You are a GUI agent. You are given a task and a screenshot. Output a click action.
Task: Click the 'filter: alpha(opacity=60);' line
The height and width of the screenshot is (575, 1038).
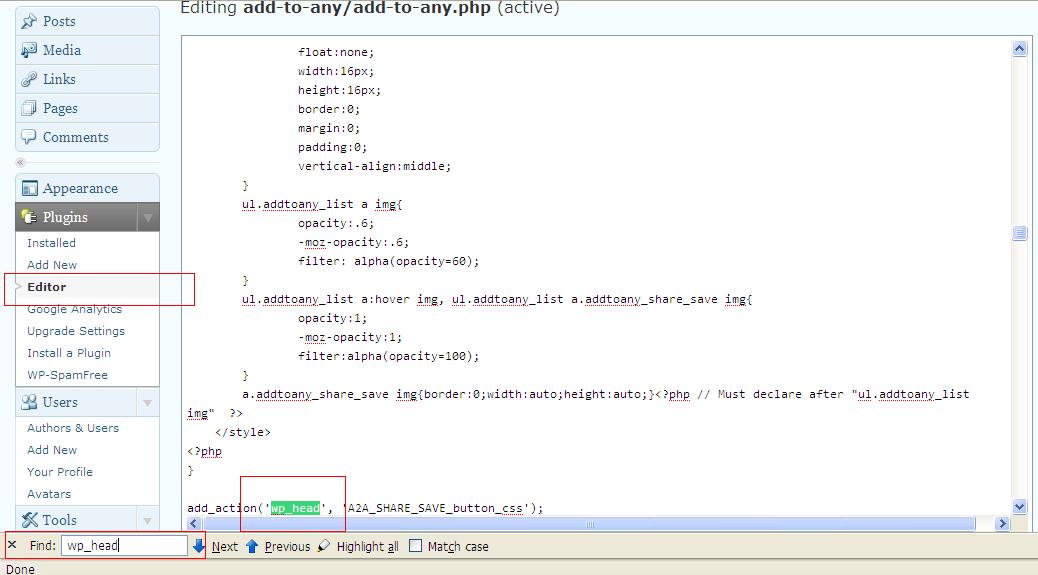[389, 261]
